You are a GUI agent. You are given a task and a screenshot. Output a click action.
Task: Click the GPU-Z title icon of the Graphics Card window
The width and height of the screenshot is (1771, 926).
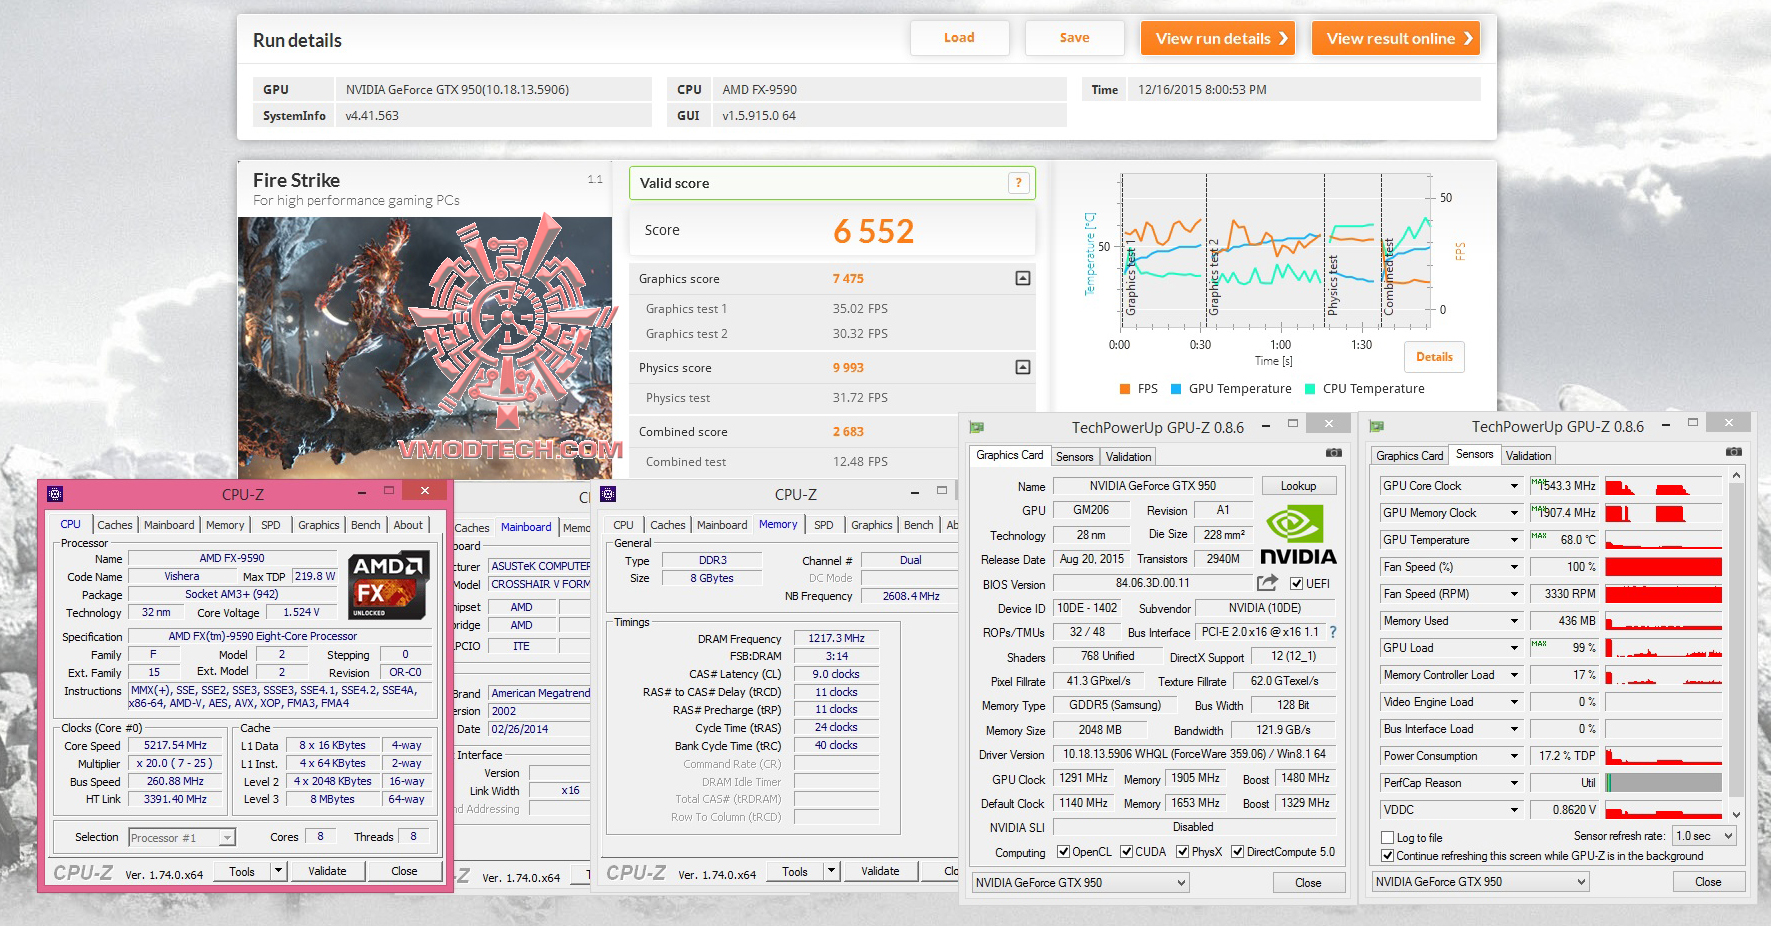pos(977,427)
